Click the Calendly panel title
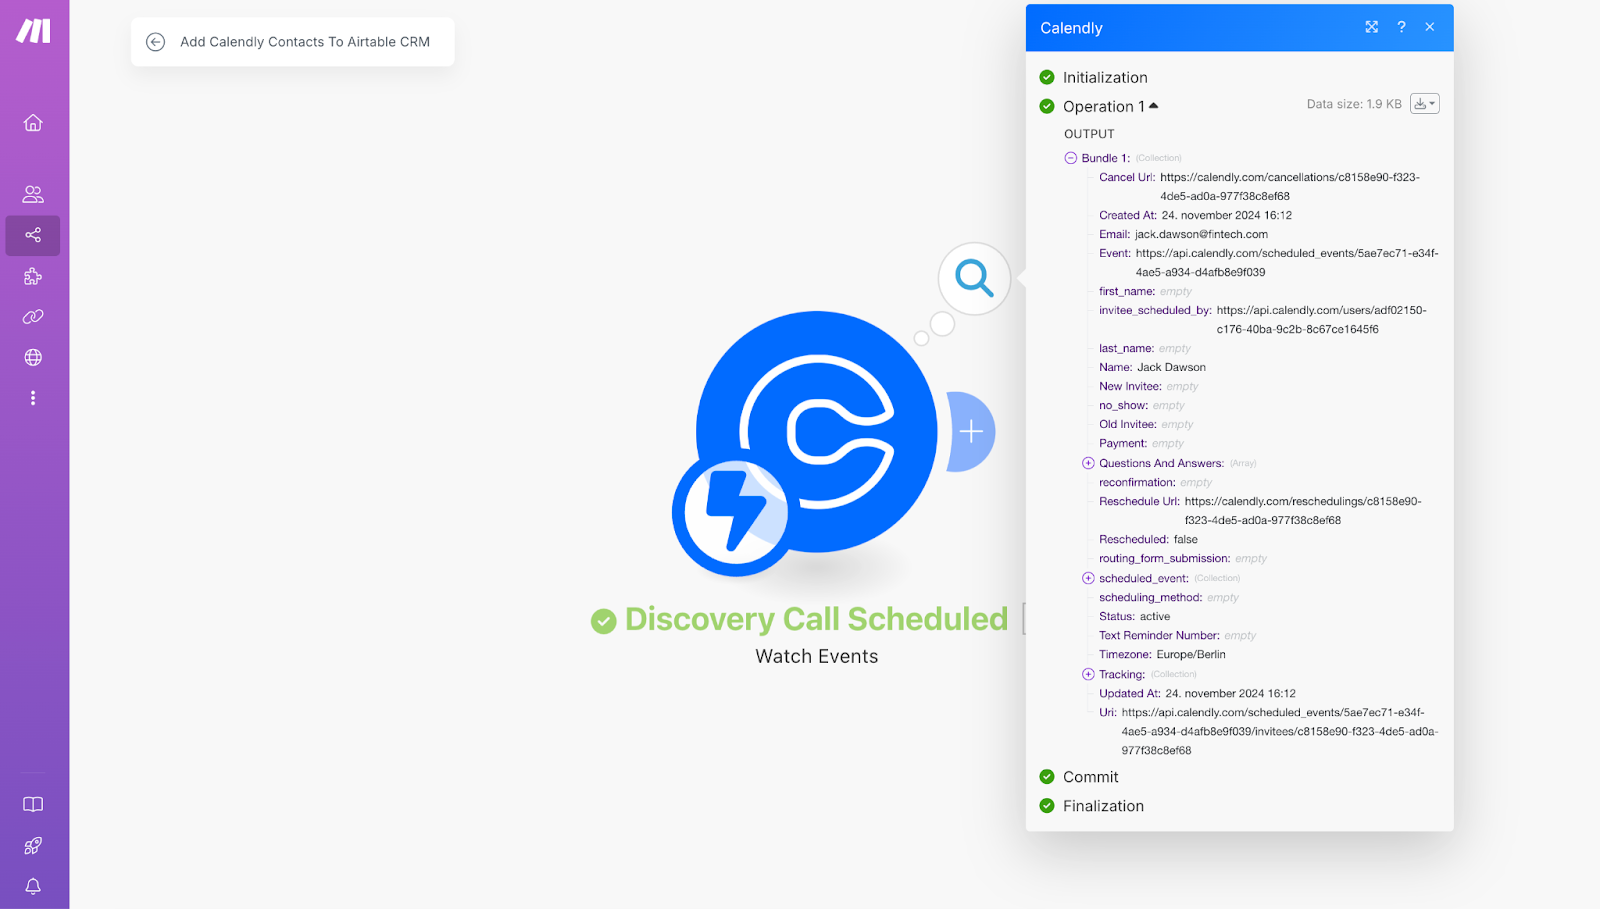Screen dimensions: 1600x909 pyautogui.click(x=1071, y=28)
